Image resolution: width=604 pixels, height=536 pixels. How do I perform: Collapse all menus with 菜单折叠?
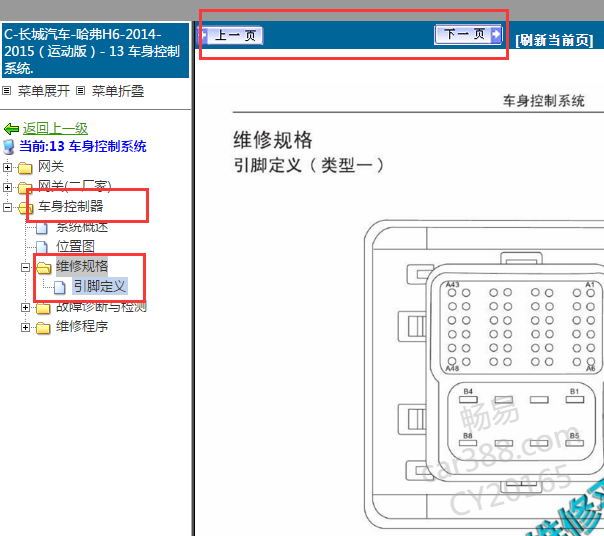click(x=118, y=91)
